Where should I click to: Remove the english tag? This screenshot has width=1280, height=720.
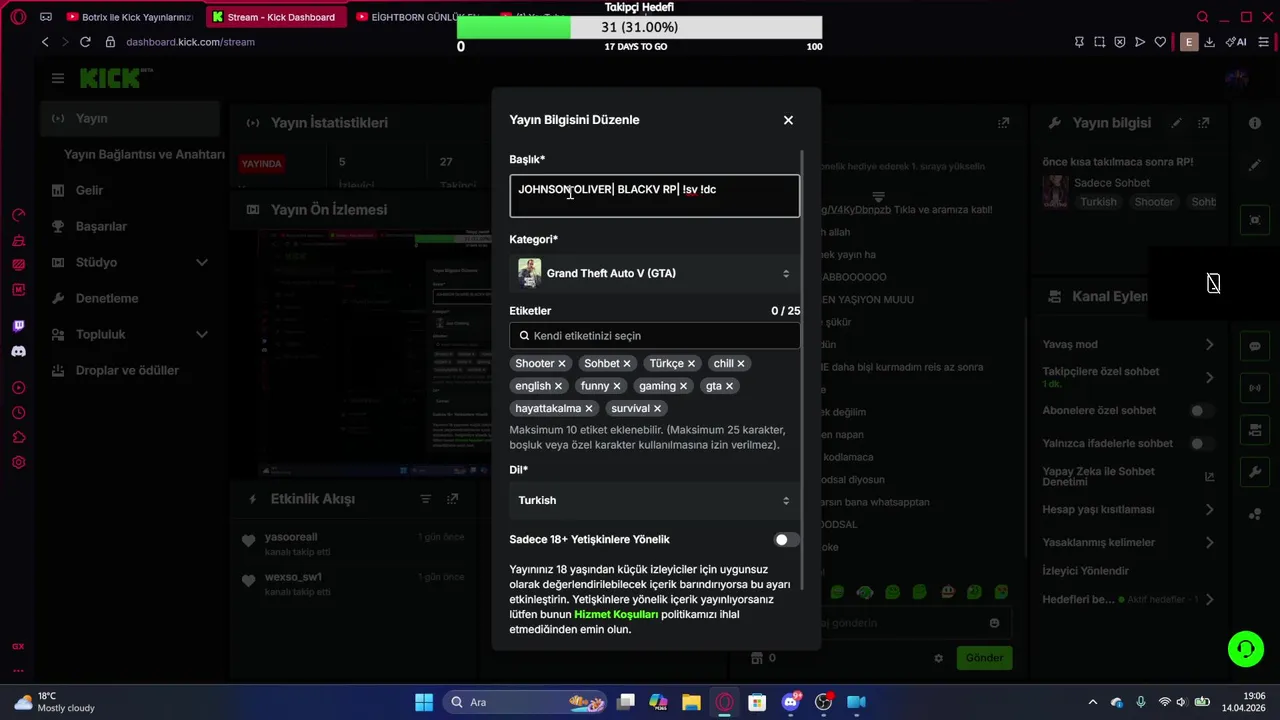558,386
